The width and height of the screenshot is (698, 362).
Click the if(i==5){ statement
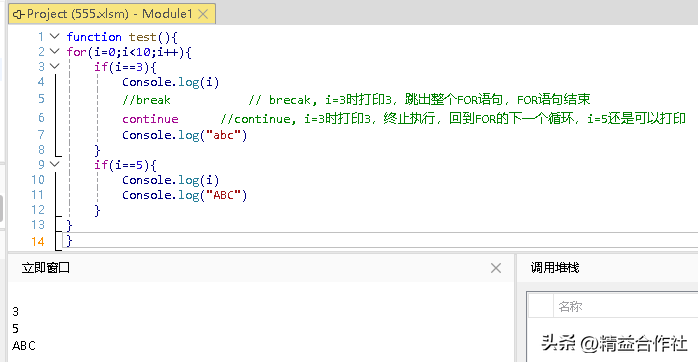pyautogui.click(x=126, y=165)
